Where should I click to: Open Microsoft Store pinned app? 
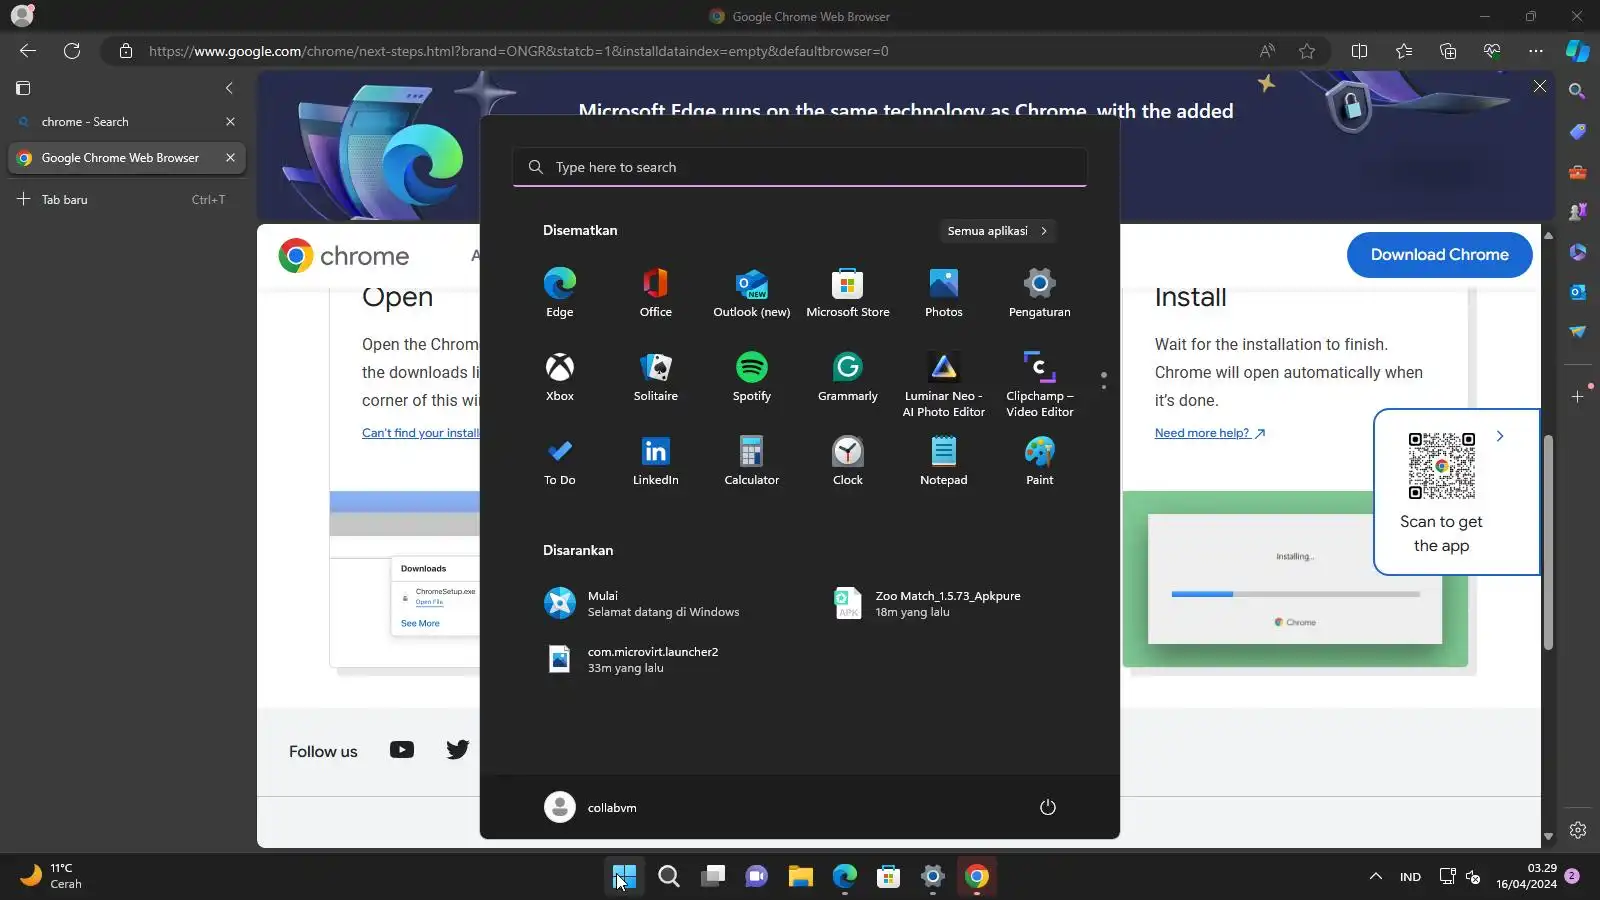pos(848,292)
